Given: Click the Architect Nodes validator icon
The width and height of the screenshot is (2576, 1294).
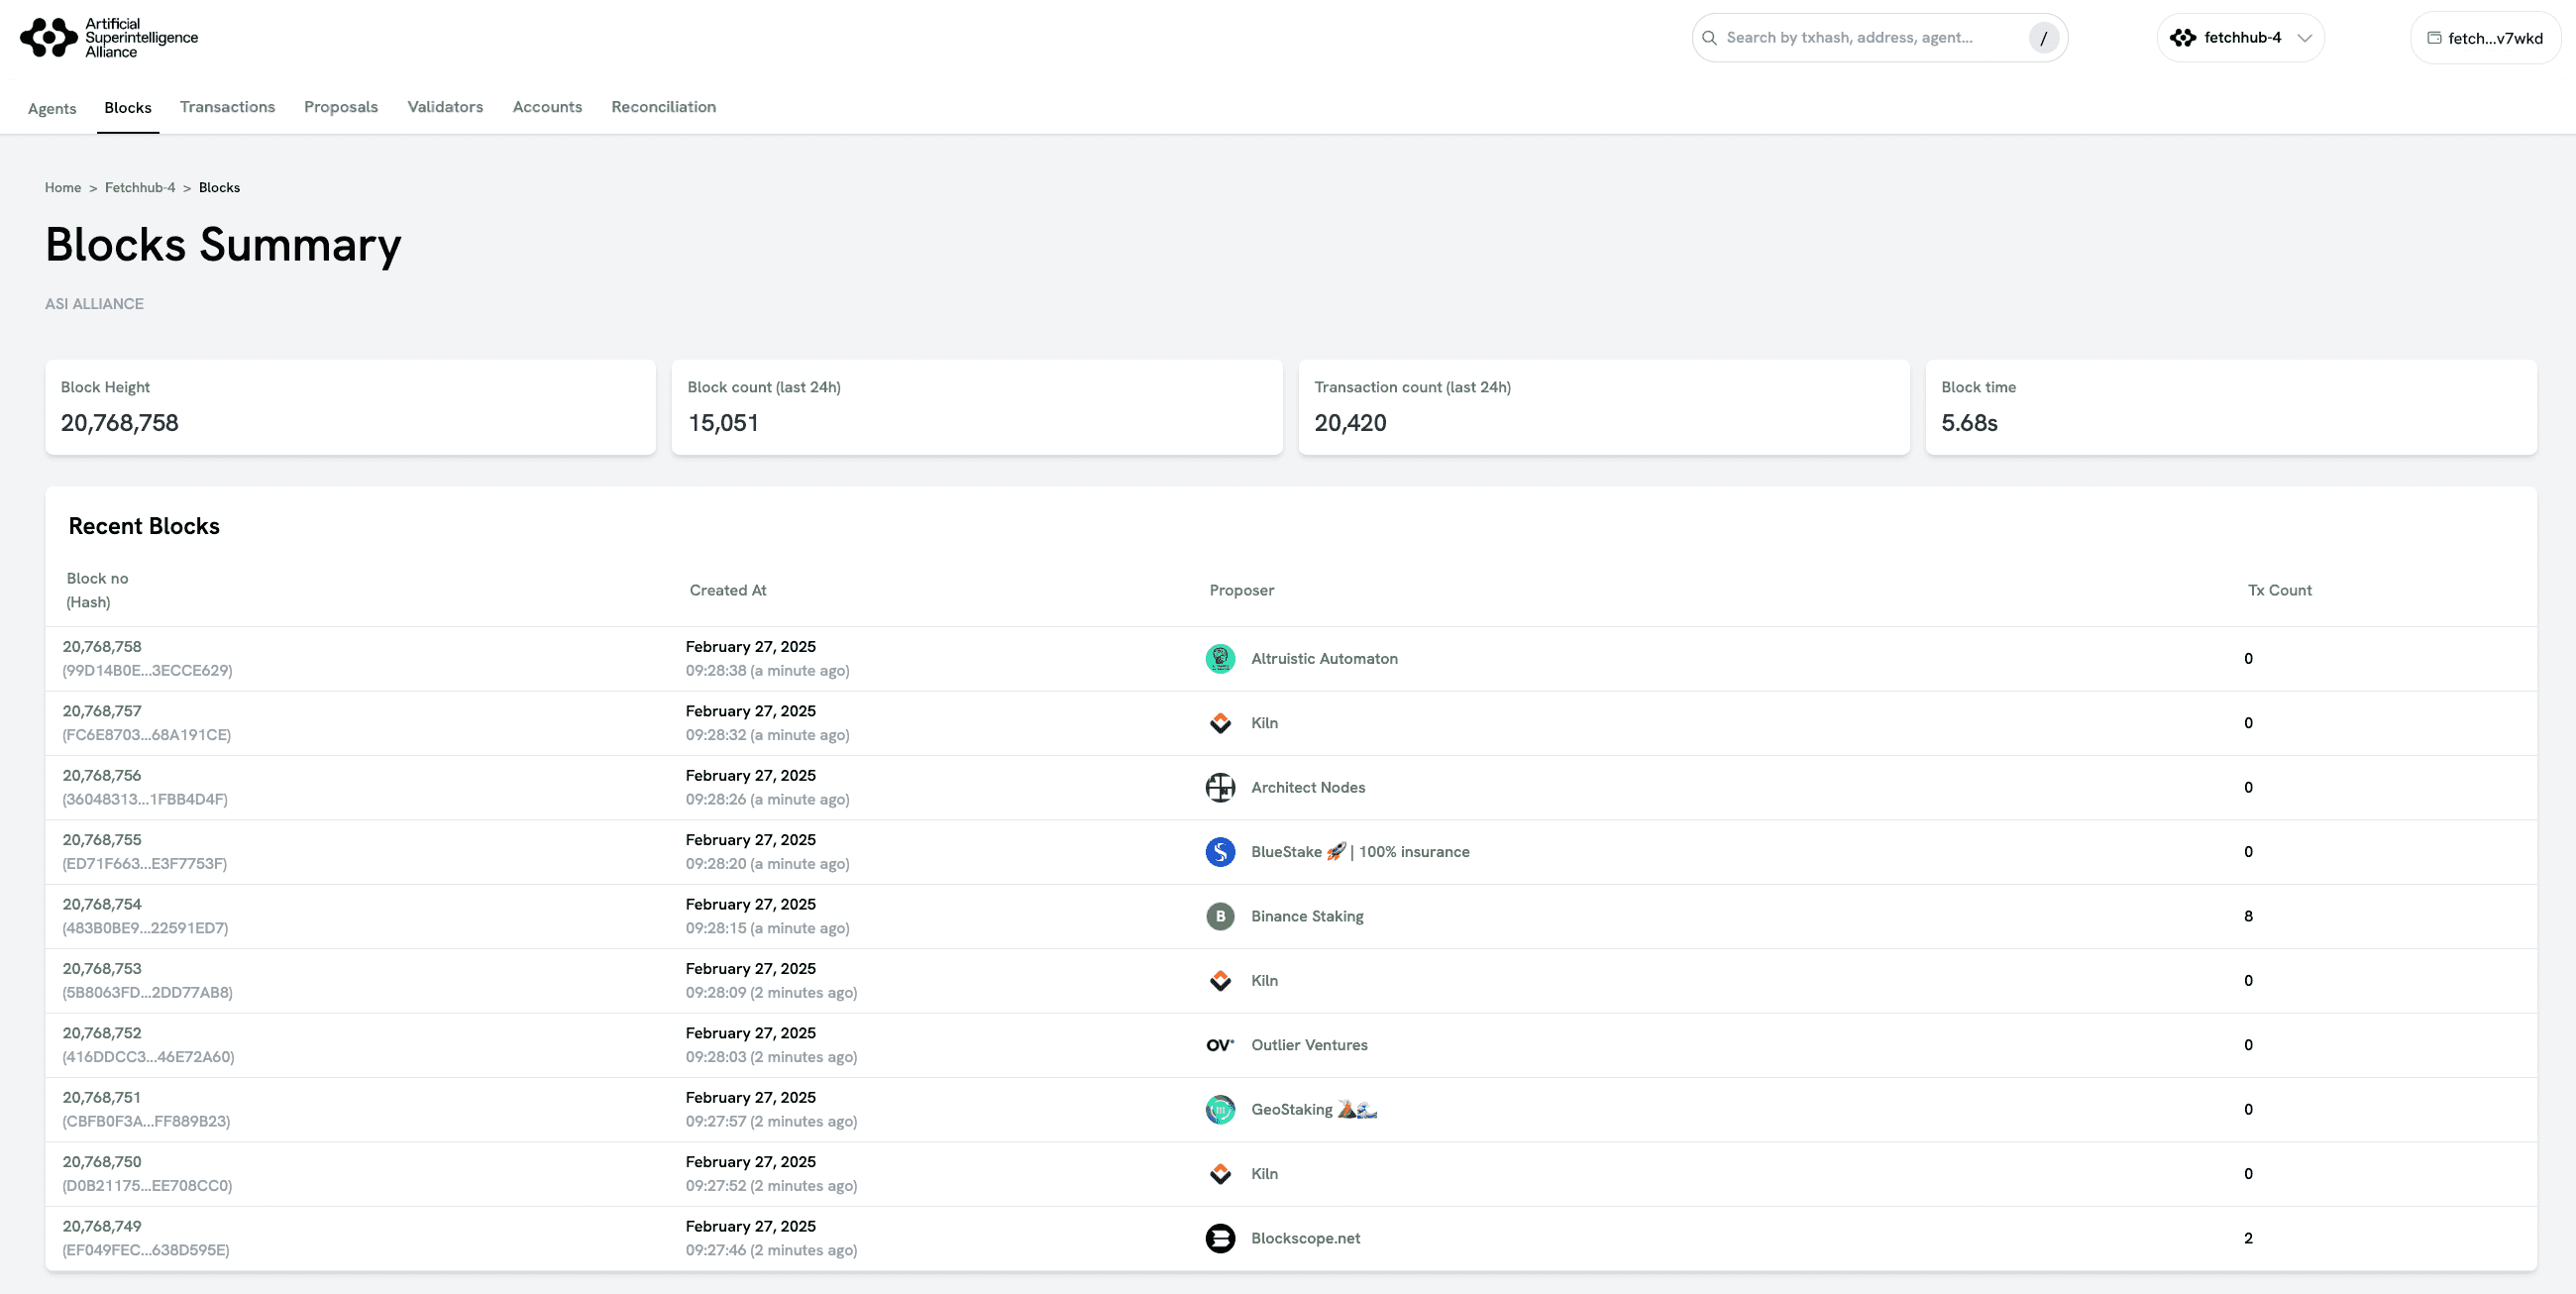Looking at the screenshot, I should [1220, 787].
